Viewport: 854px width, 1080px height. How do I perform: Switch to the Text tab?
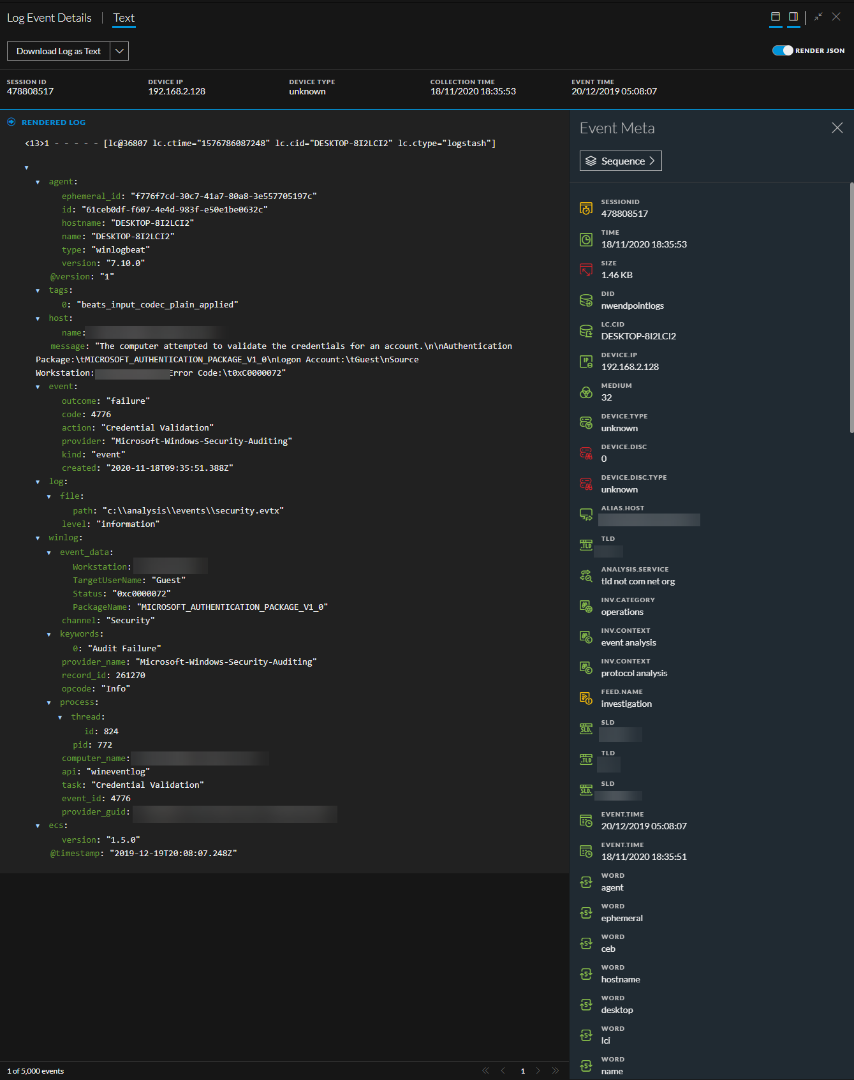tap(124, 18)
